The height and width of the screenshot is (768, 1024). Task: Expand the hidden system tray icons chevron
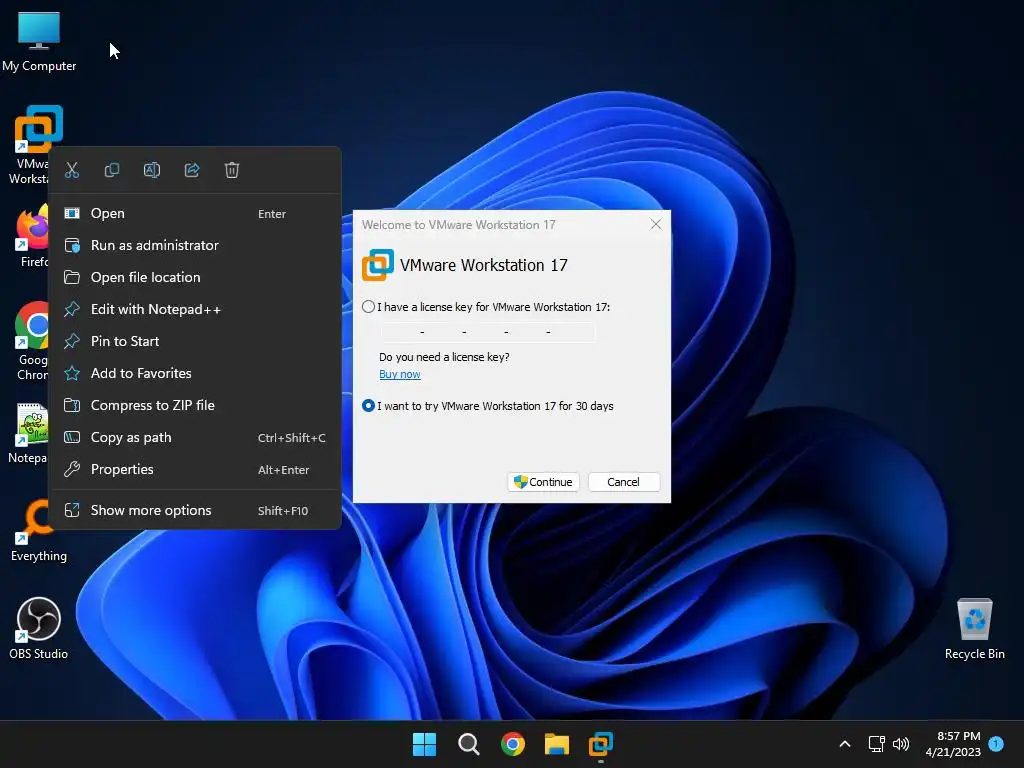point(844,744)
